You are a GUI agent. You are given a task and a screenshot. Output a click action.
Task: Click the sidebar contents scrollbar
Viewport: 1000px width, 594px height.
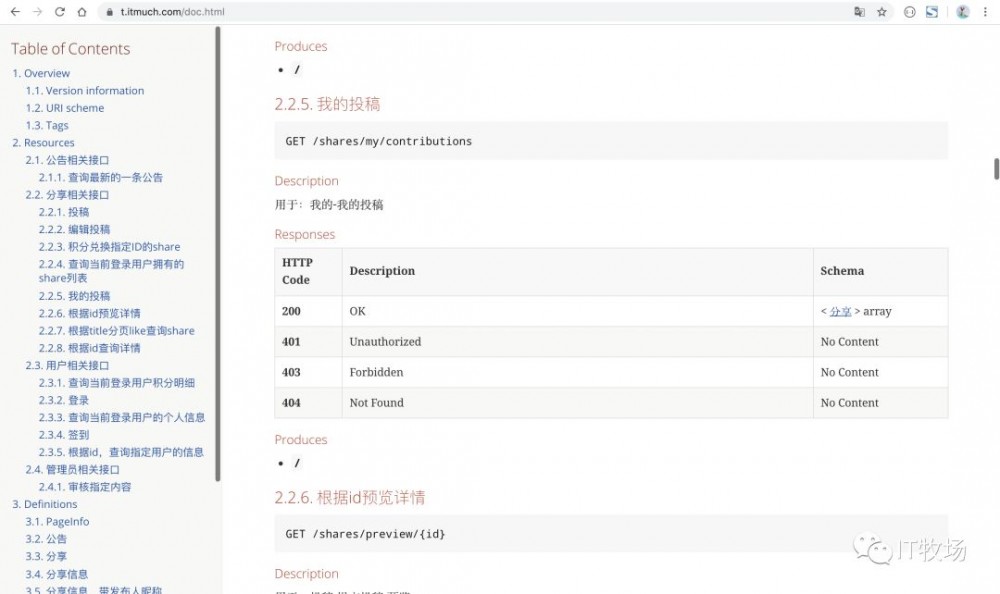coord(217,254)
